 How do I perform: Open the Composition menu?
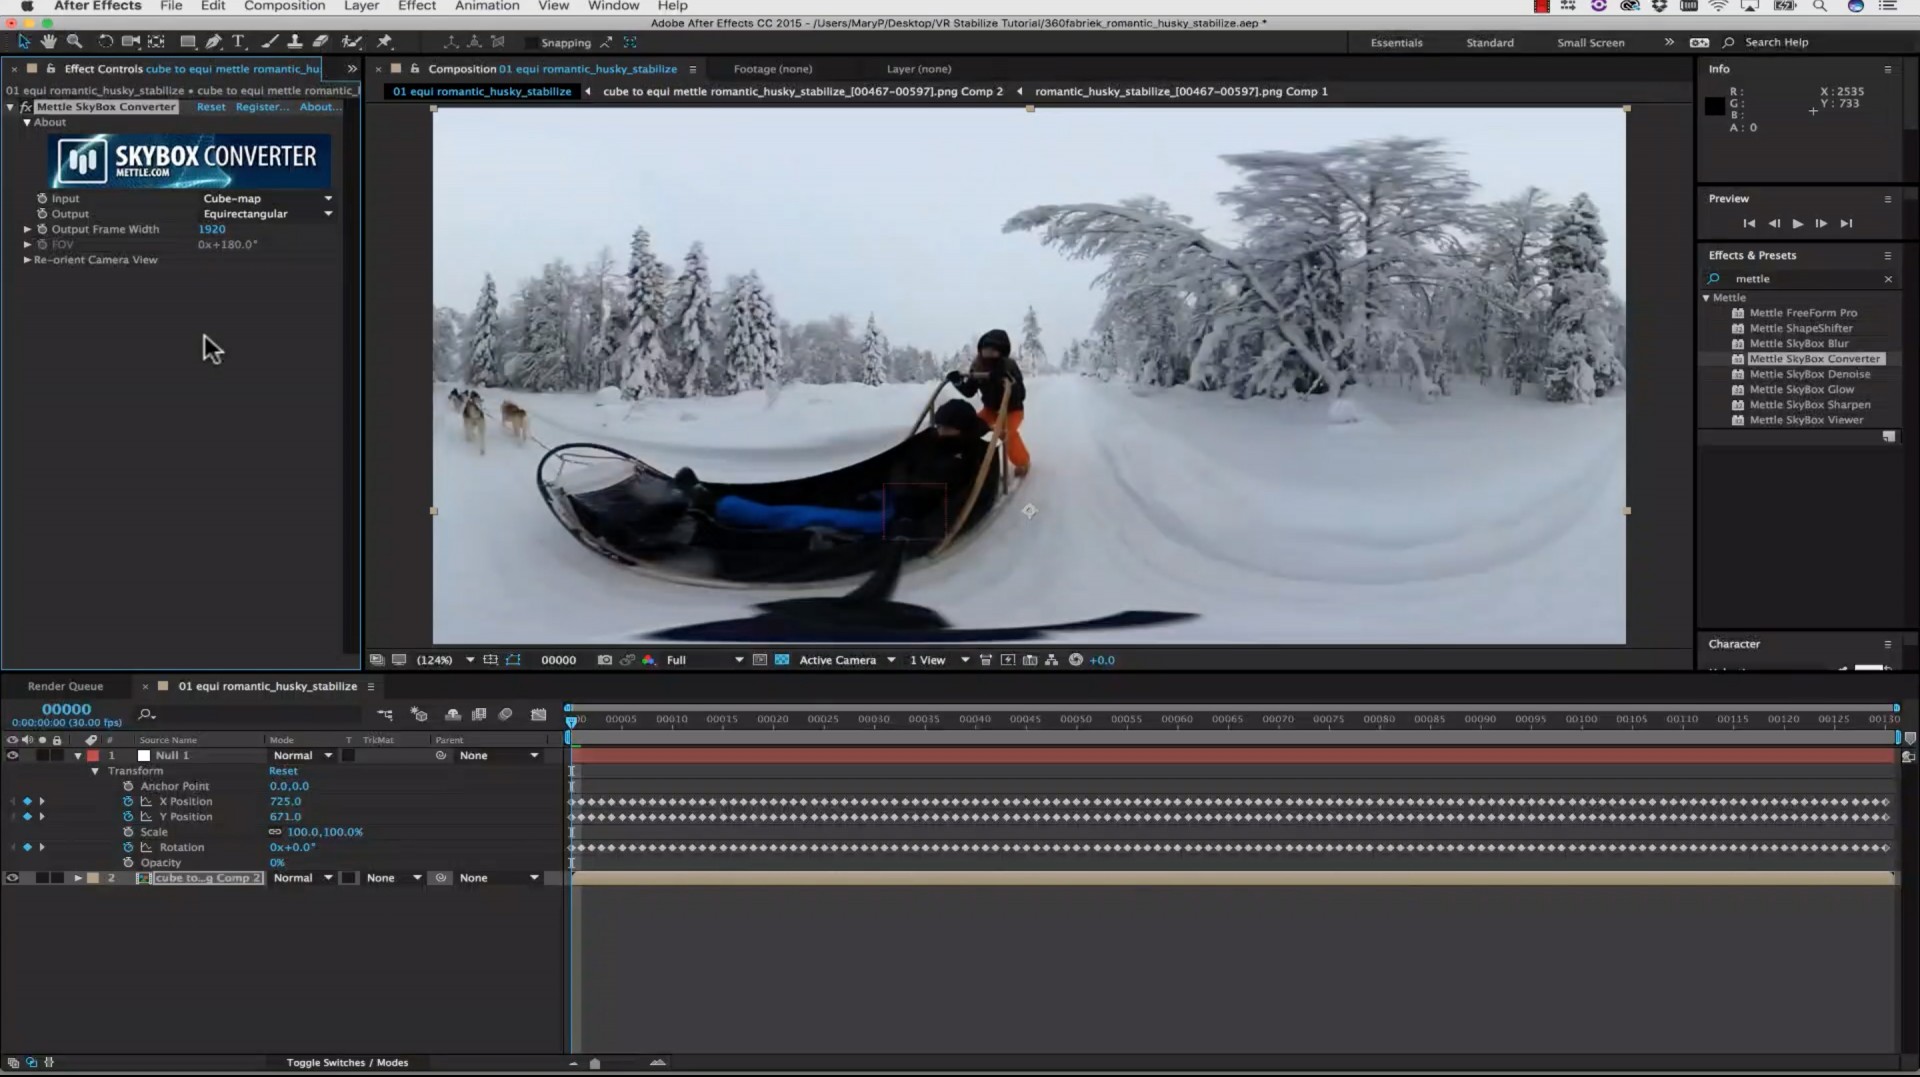click(283, 6)
